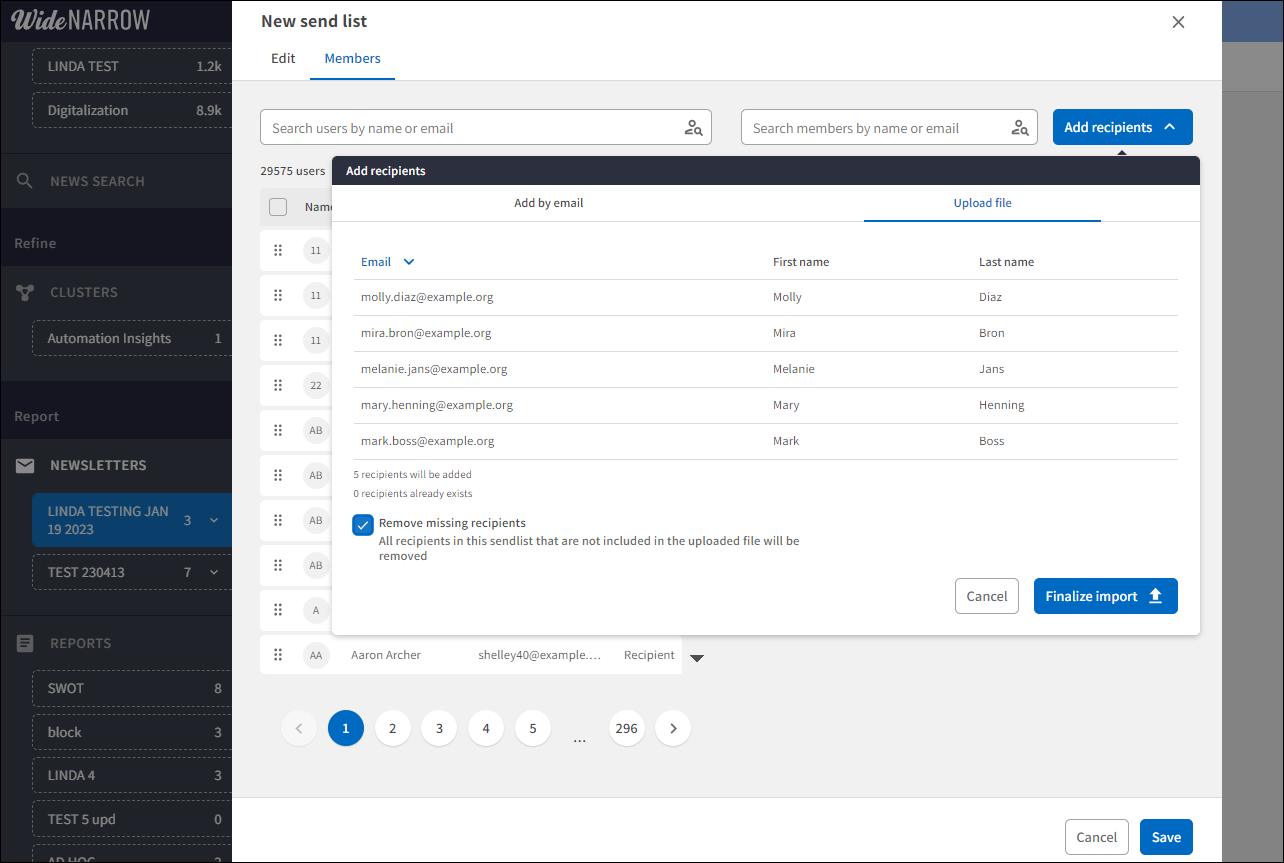Viewport: 1284px width, 863px height.
Task: Uncheck Remove missing recipients
Action: pyautogui.click(x=362, y=524)
